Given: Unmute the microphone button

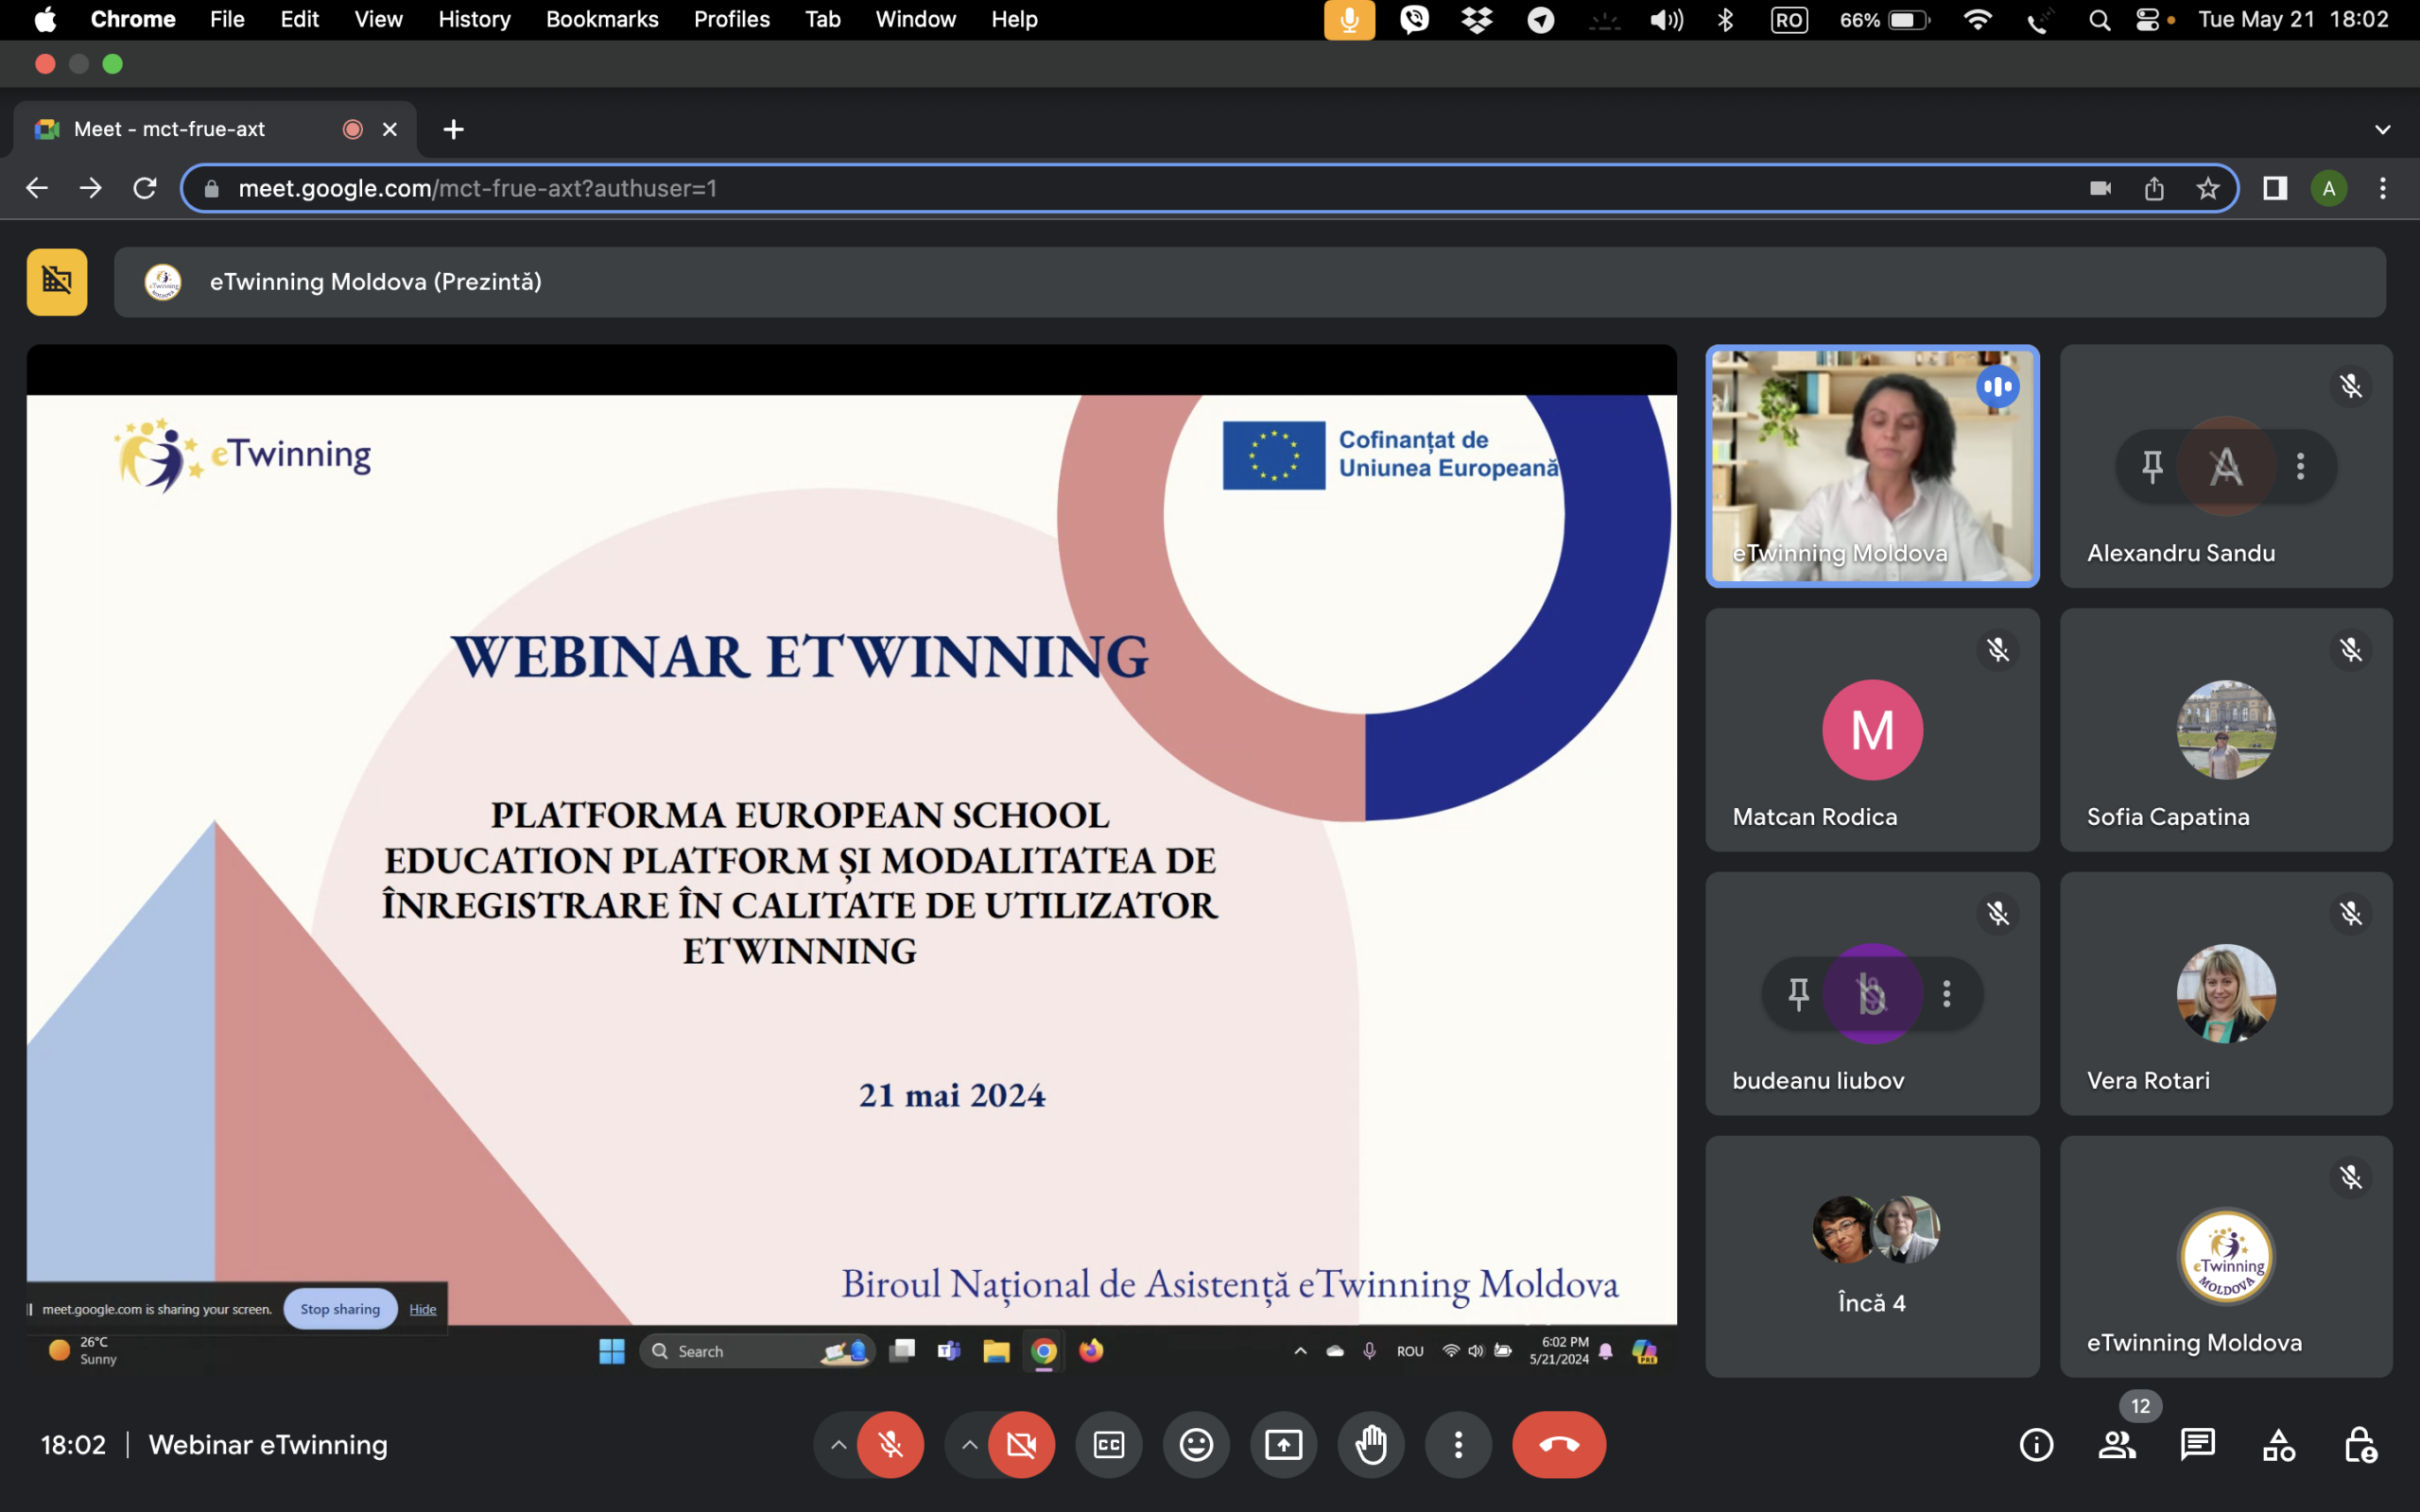Looking at the screenshot, I should coord(890,1444).
